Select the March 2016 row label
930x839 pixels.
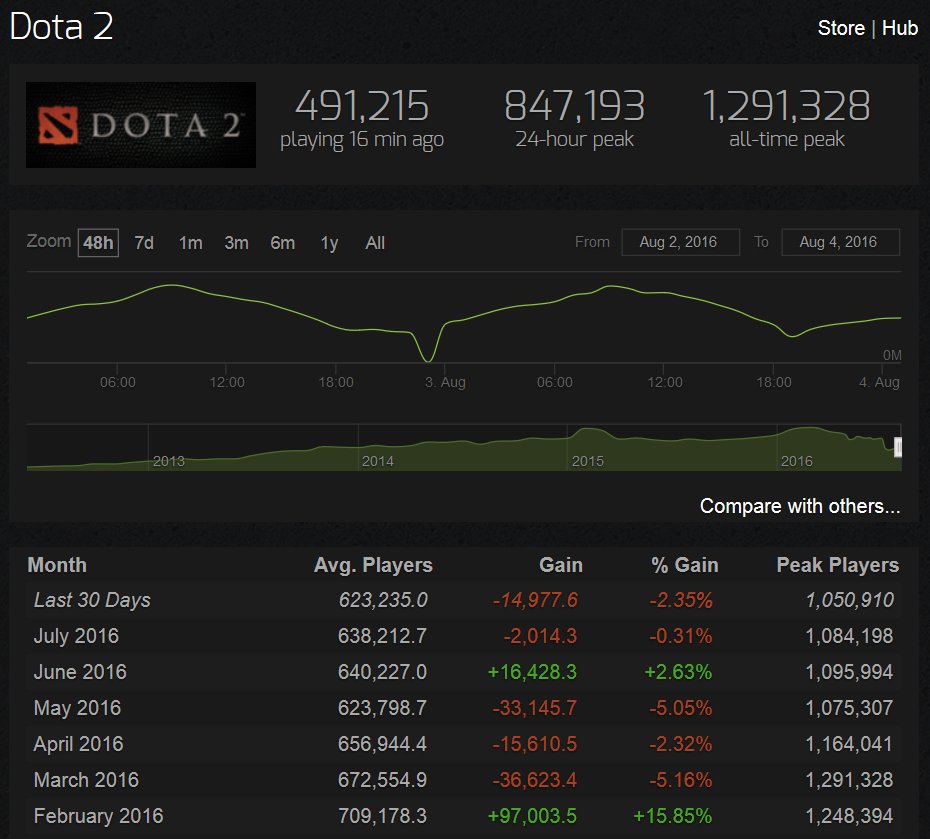(86, 780)
